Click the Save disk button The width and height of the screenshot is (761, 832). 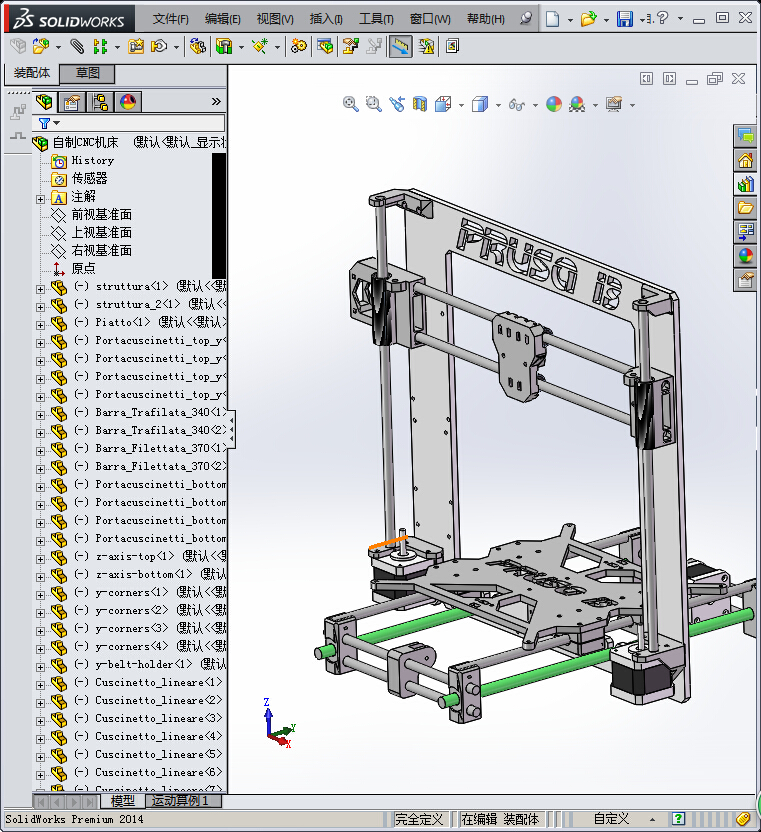pyautogui.click(x=625, y=19)
